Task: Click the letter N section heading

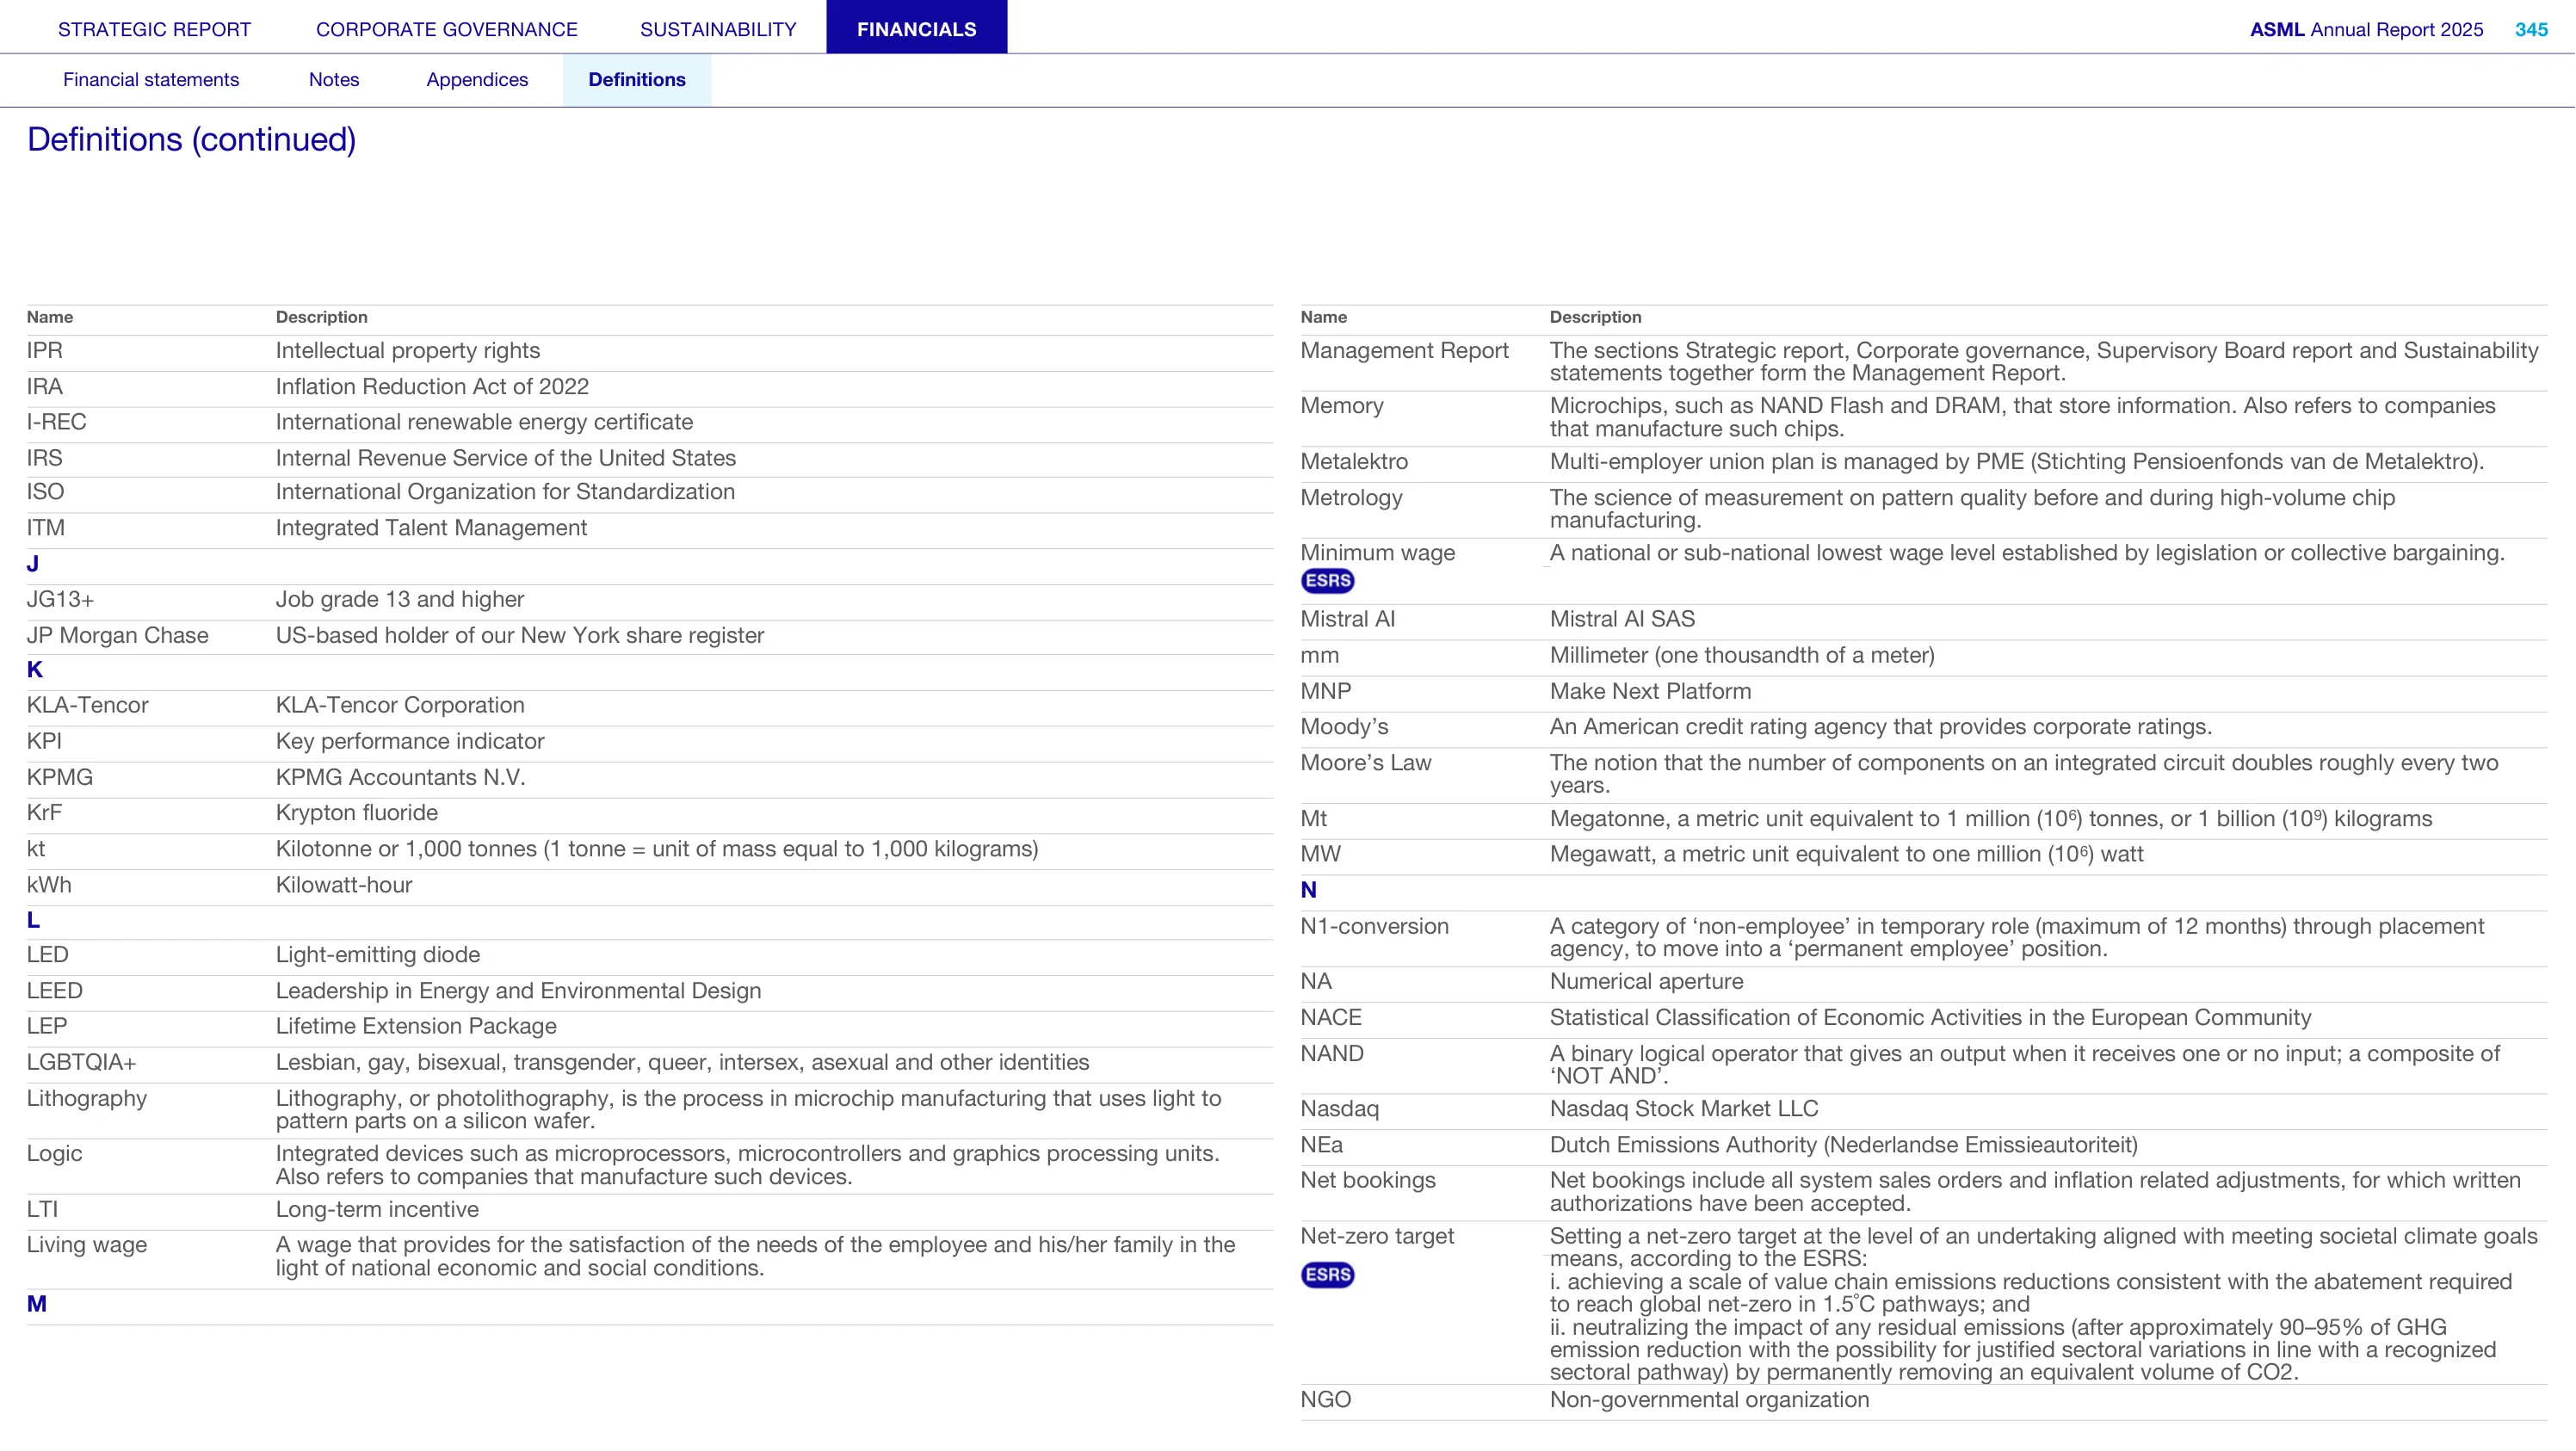Action: coord(1308,890)
